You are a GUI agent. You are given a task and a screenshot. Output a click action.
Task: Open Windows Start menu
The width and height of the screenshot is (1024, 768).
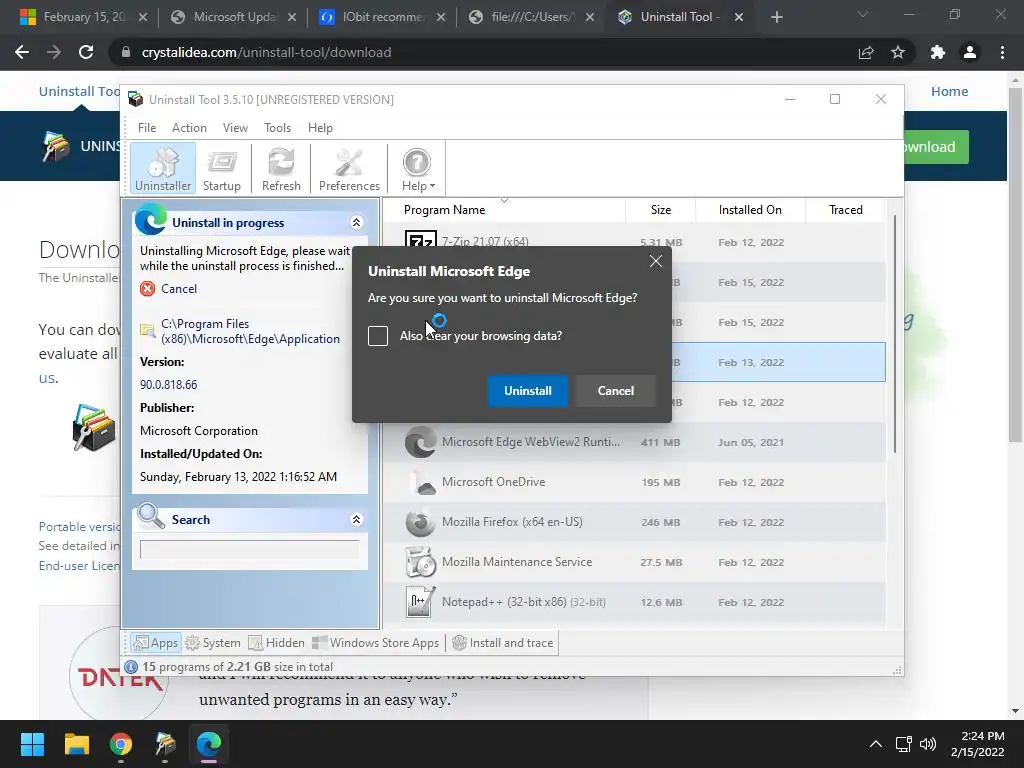(32, 744)
